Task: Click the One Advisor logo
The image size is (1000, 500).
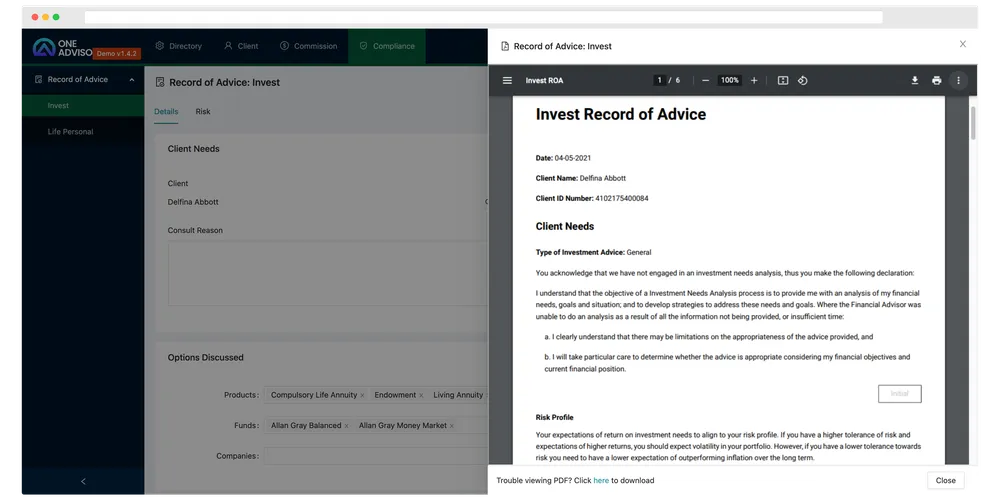Action: (63, 47)
